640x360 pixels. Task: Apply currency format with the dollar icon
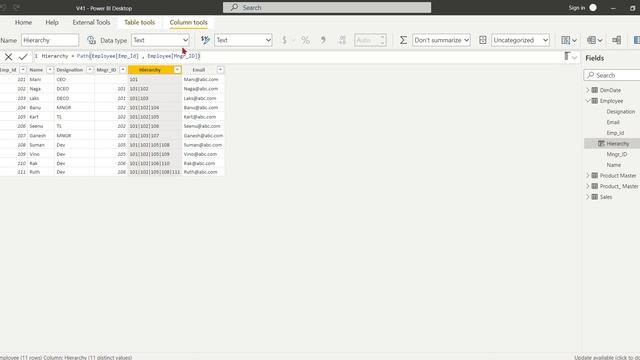click(x=284, y=40)
